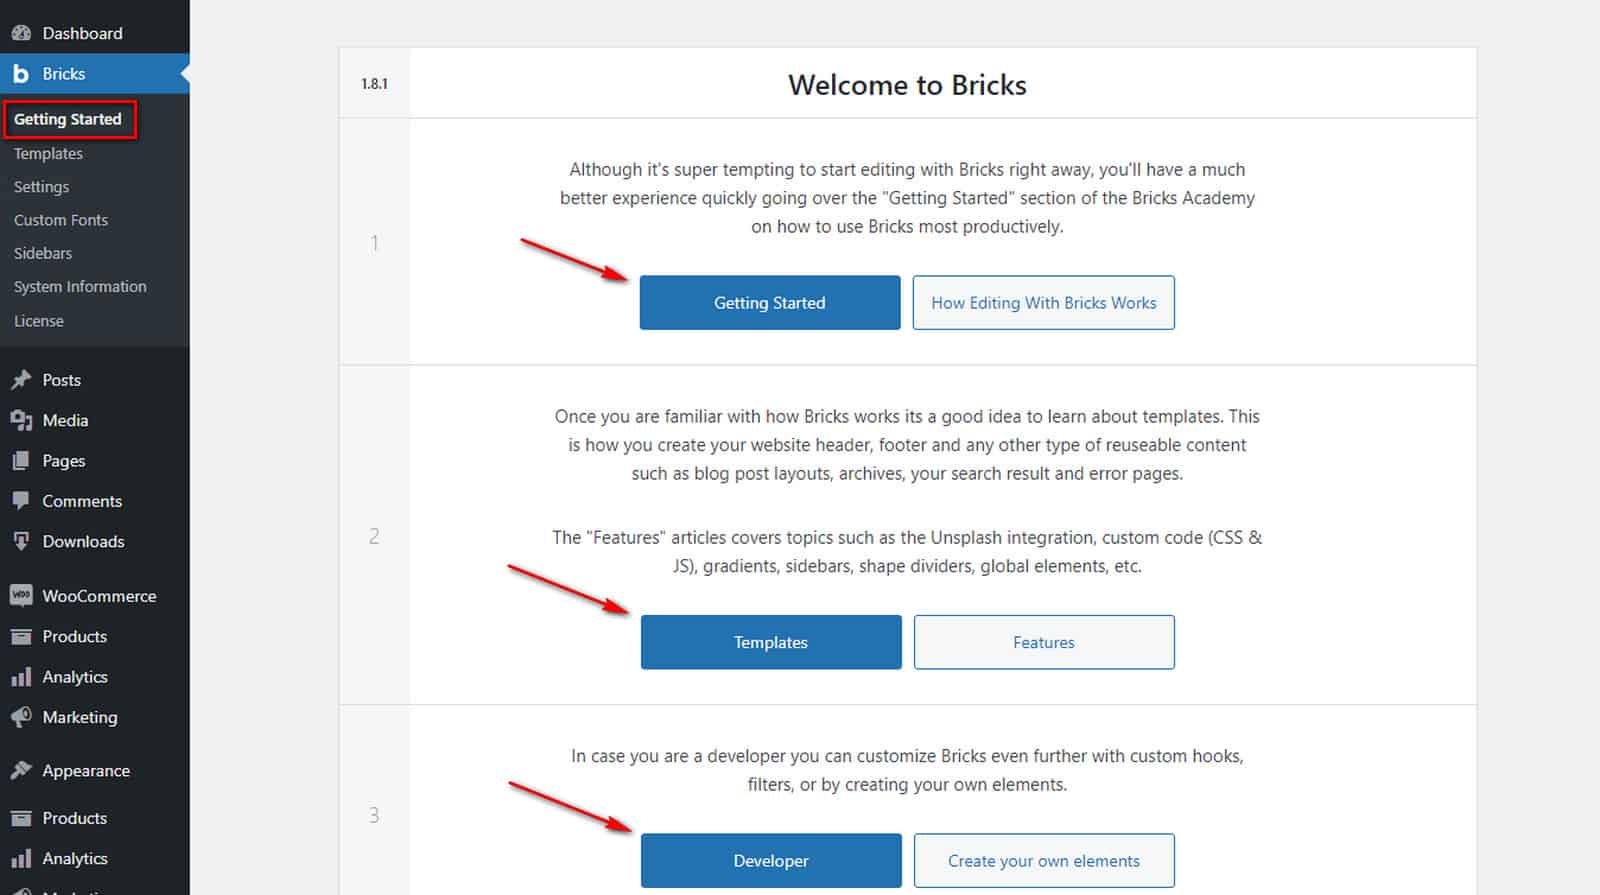Open System Information in the Bricks submenu
Image resolution: width=1600 pixels, height=895 pixels.
(80, 287)
